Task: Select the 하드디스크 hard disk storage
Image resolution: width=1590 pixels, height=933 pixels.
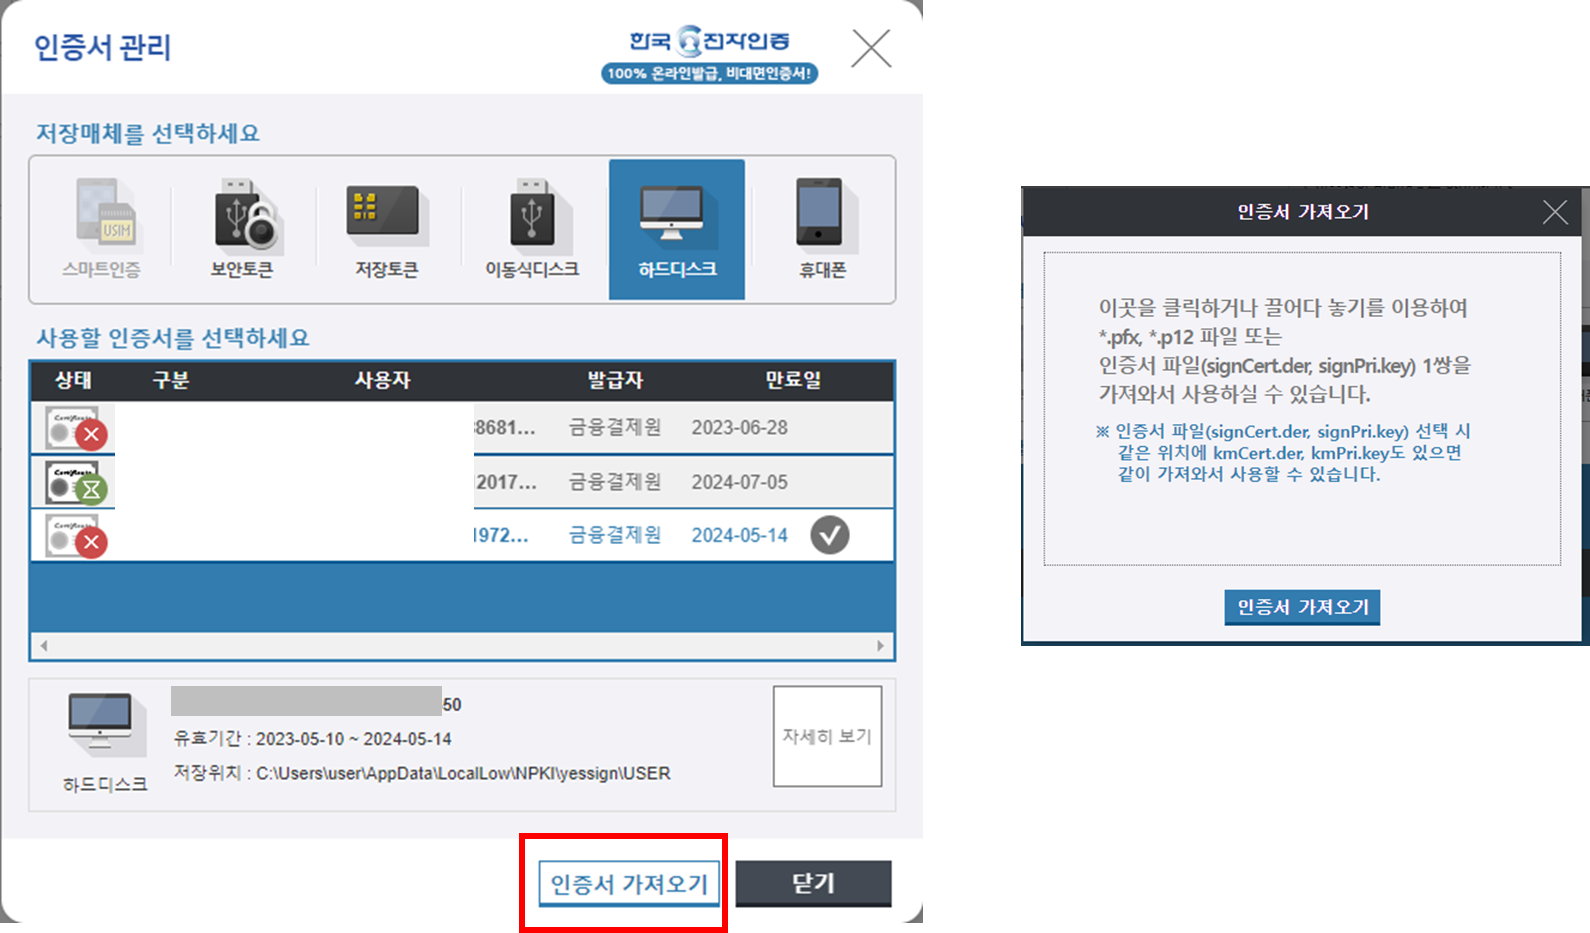Action: pos(677,229)
